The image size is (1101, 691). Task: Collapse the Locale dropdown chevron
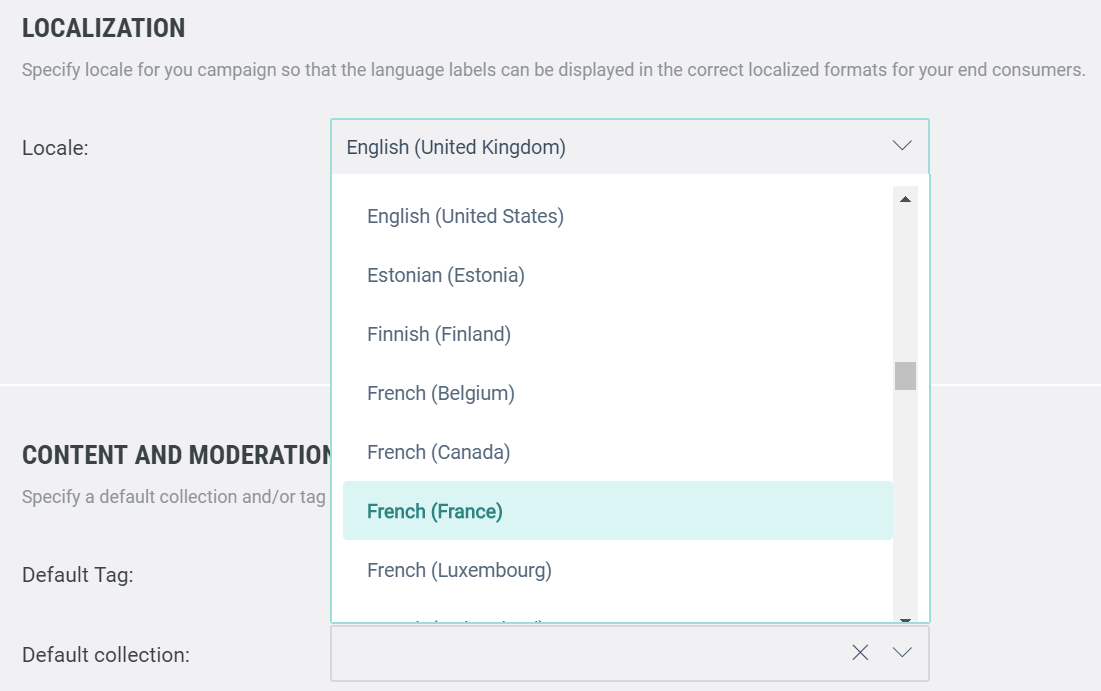click(x=902, y=146)
